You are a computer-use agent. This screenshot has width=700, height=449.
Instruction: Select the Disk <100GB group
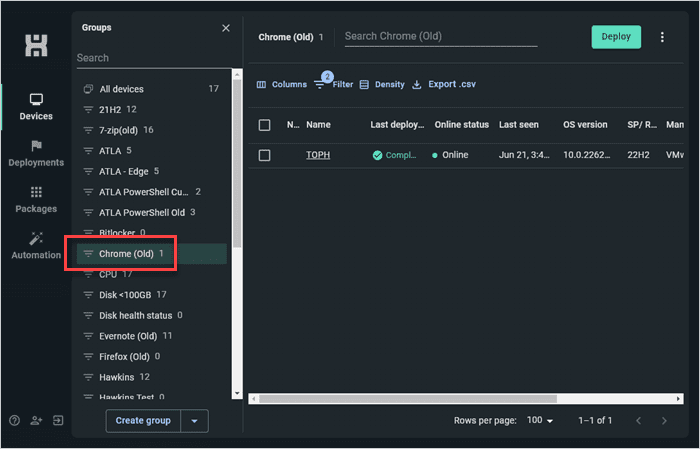click(152, 295)
